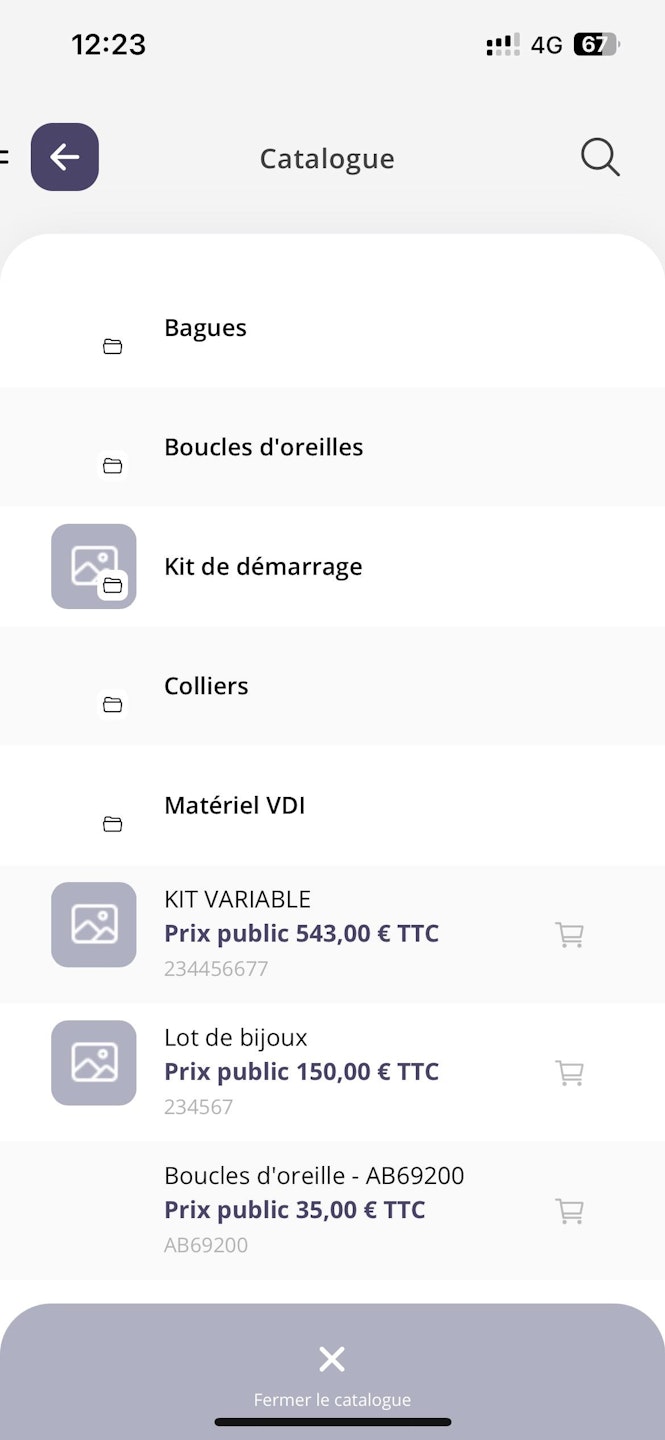Add Boucles d'oreille AB69200 to cart
Image resolution: width=665 pixels, height=1440 pixels.
(569, 1211)
